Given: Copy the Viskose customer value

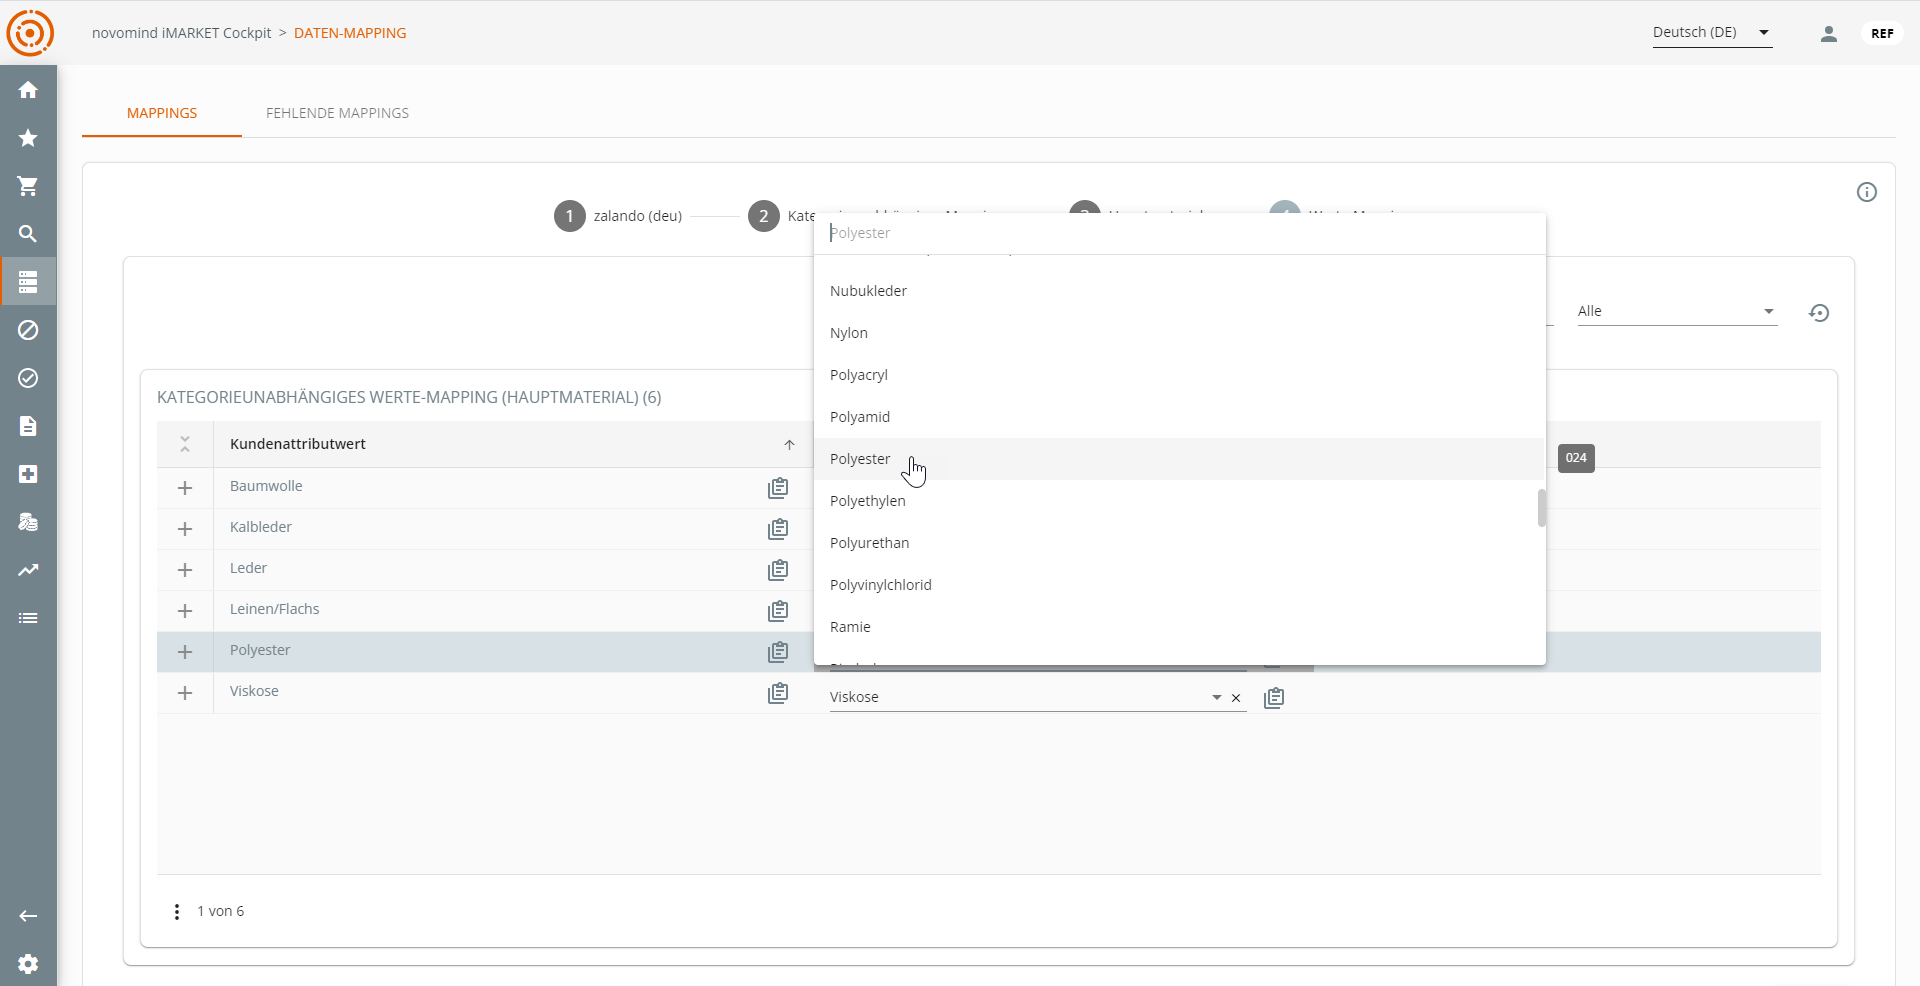Looking at the screenshot, I should pyautogui.click(x=778, y=693).
